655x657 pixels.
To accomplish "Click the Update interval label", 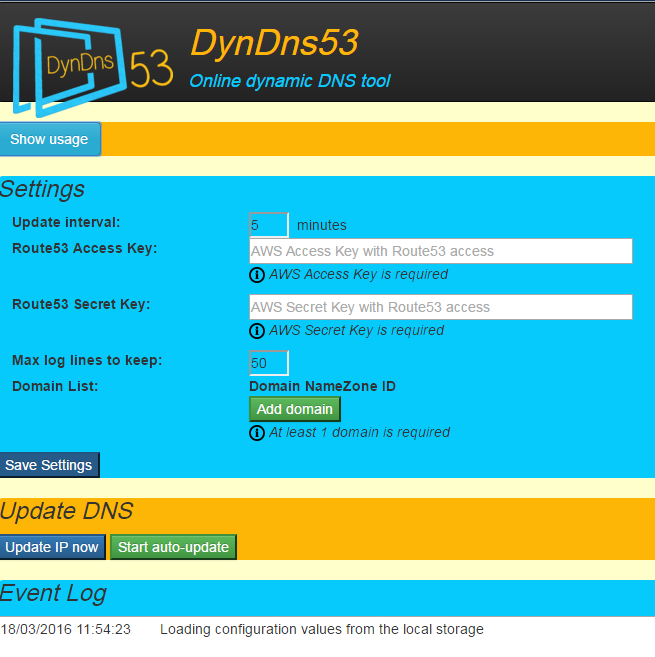I will coord(66,222).
